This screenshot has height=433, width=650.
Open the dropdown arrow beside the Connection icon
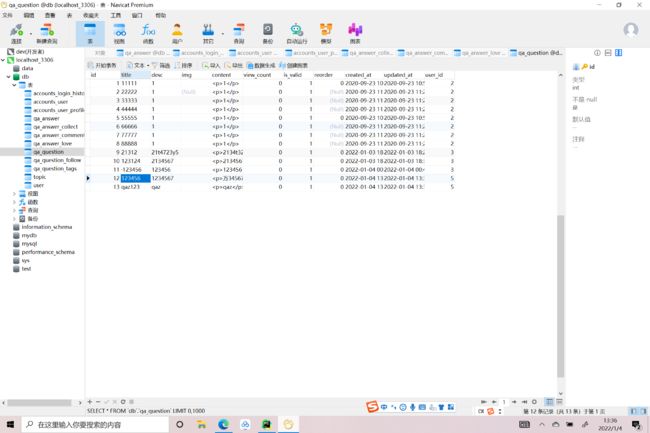click(30, 34)
